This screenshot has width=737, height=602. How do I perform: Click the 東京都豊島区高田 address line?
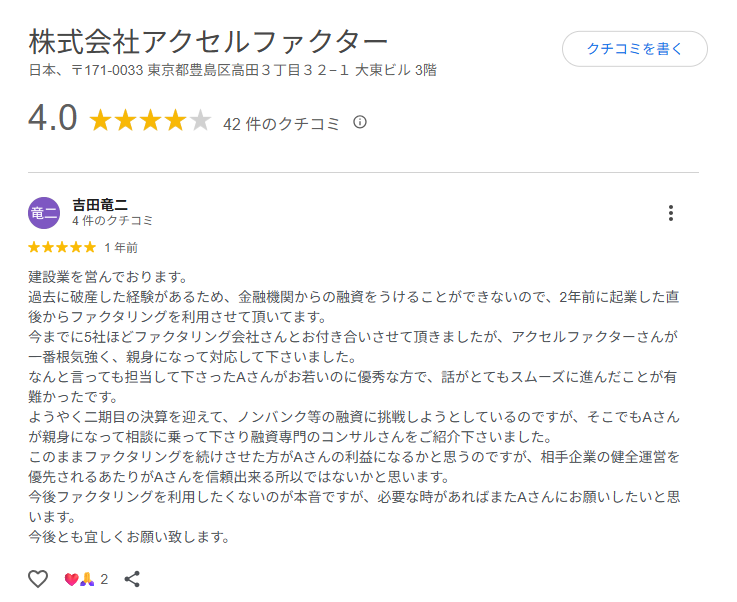(232, 71)
